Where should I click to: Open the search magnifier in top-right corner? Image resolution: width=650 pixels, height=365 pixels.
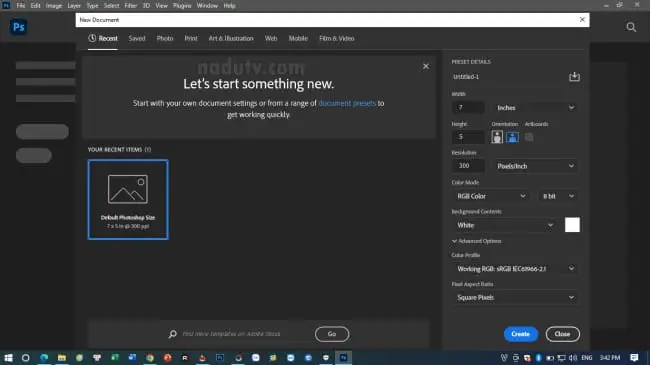click(x=631, y=27)
